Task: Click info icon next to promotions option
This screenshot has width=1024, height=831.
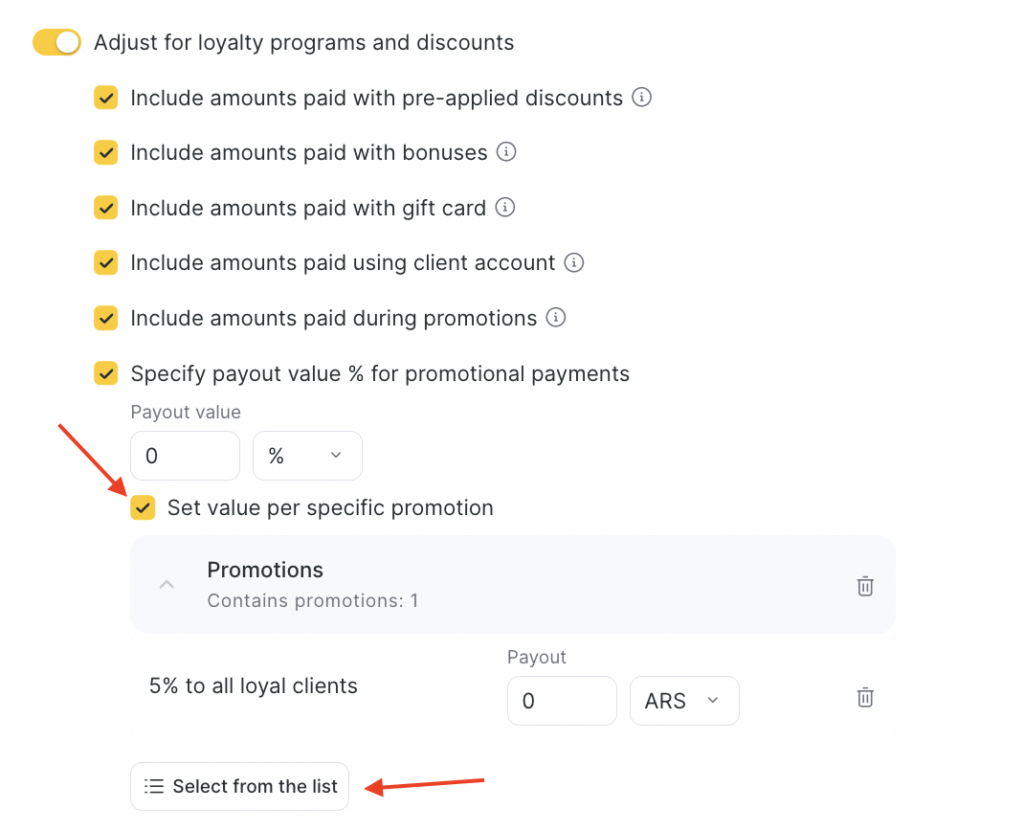Action: point(556,318)
